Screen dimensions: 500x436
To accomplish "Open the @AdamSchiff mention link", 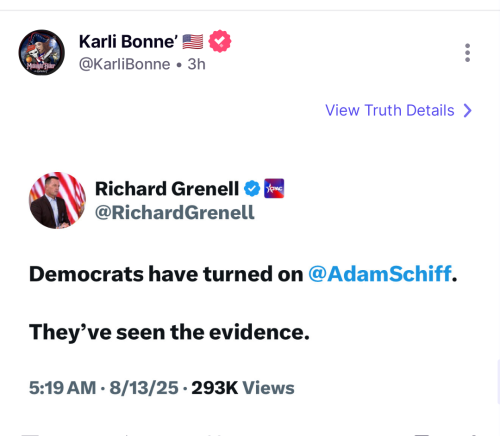I will 380,274.
